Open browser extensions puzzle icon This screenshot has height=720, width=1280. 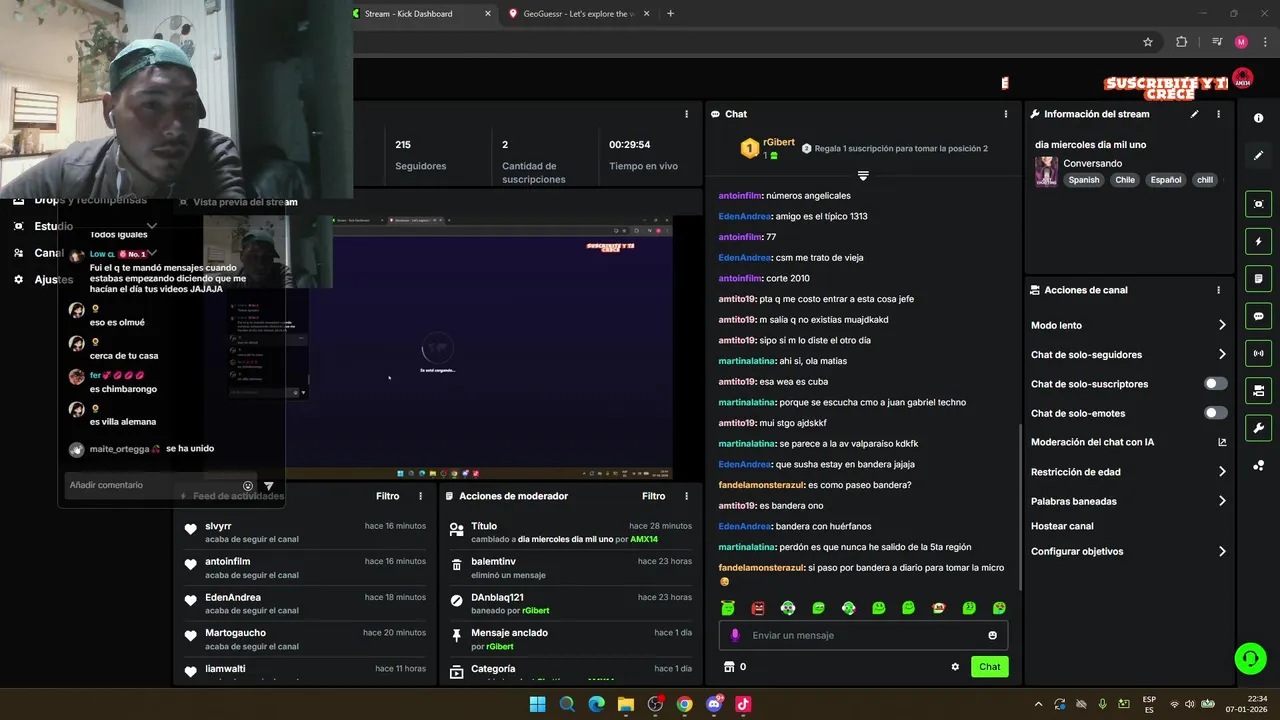coord(1181,42)
